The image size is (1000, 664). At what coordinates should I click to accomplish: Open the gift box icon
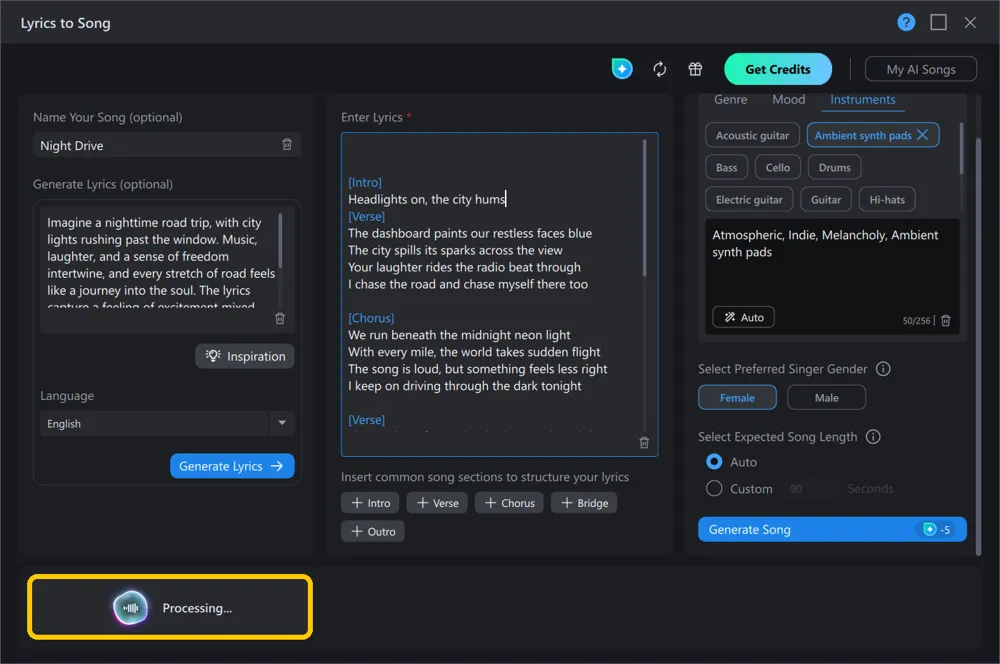click(x=695, y=69)
